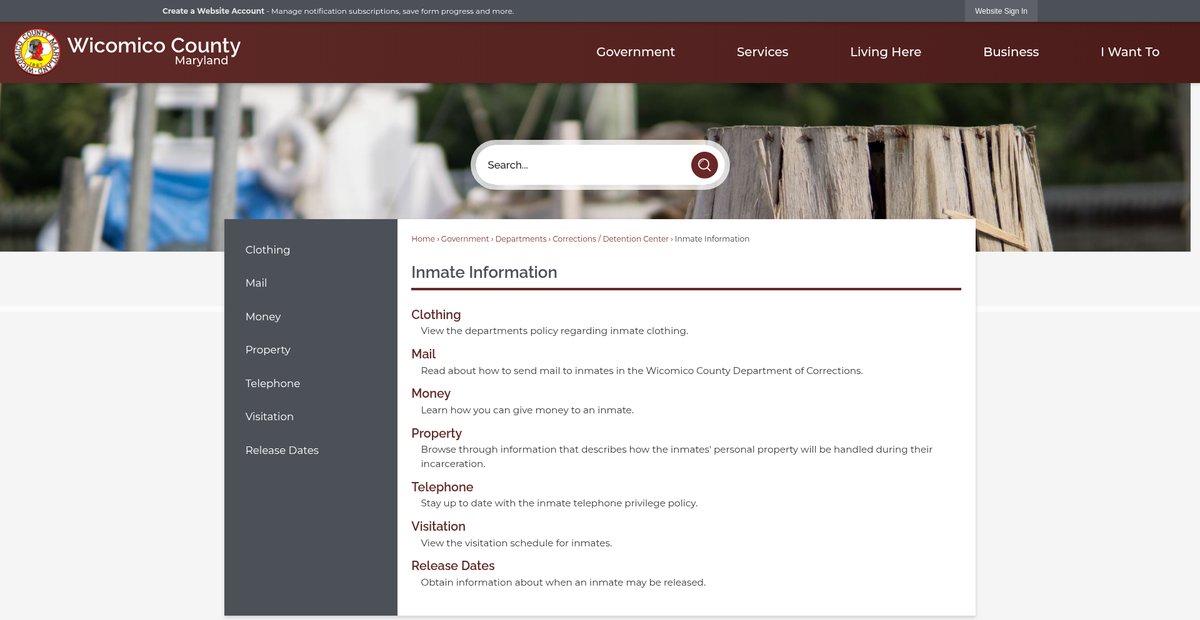Open the Visitation heading link in content
This screenshot has height=620, width=1200.
[x=439, y=527]
